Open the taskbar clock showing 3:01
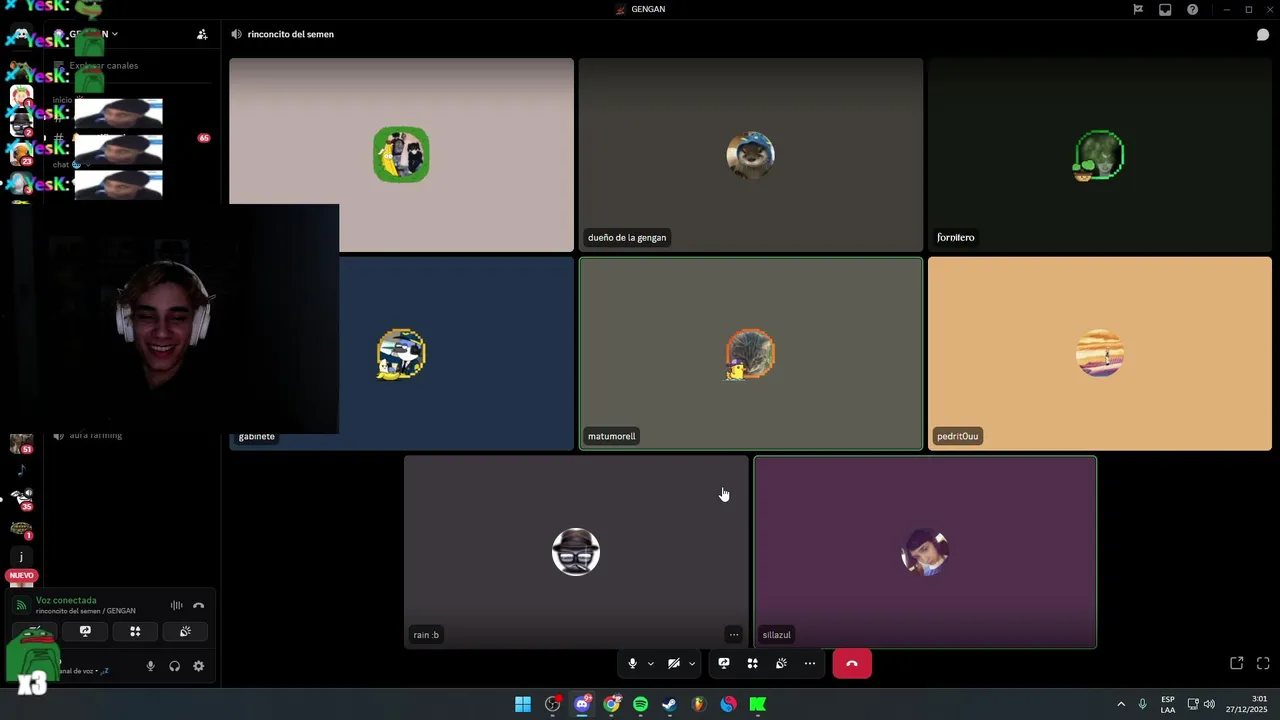Image resolution: width=1280 pixels, height=720 pixels. [x=1247, y=704]
